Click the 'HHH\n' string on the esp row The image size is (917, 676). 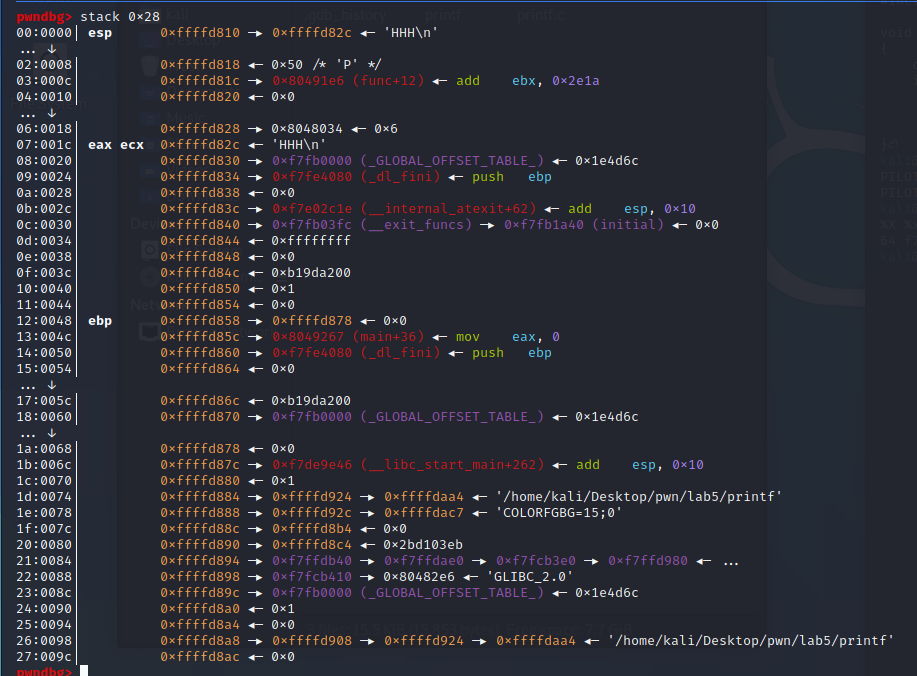[411, 33]
